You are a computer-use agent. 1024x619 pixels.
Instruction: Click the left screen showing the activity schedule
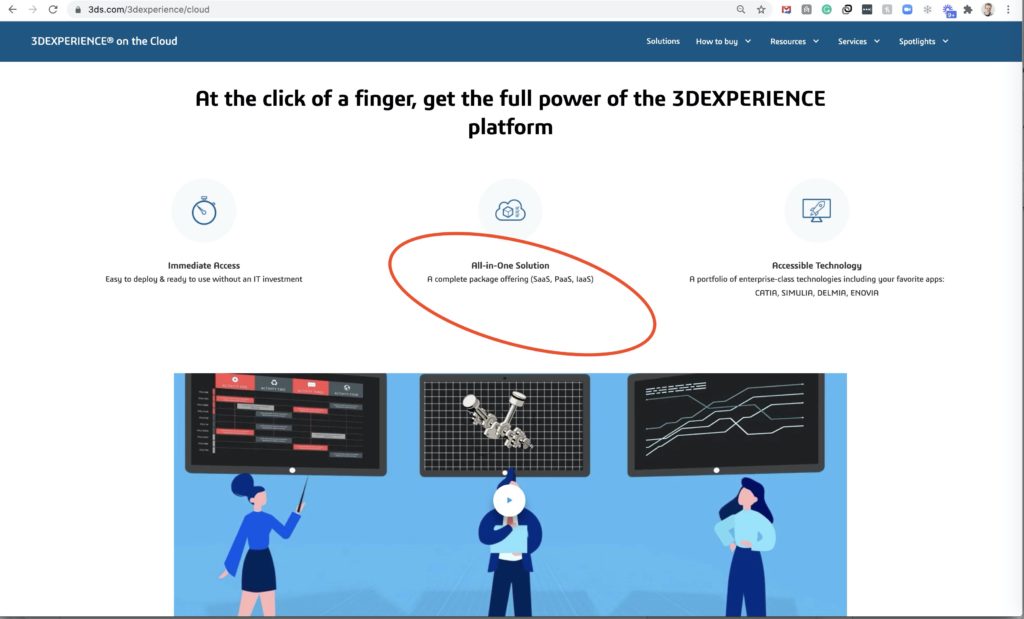tap(286, 423)
